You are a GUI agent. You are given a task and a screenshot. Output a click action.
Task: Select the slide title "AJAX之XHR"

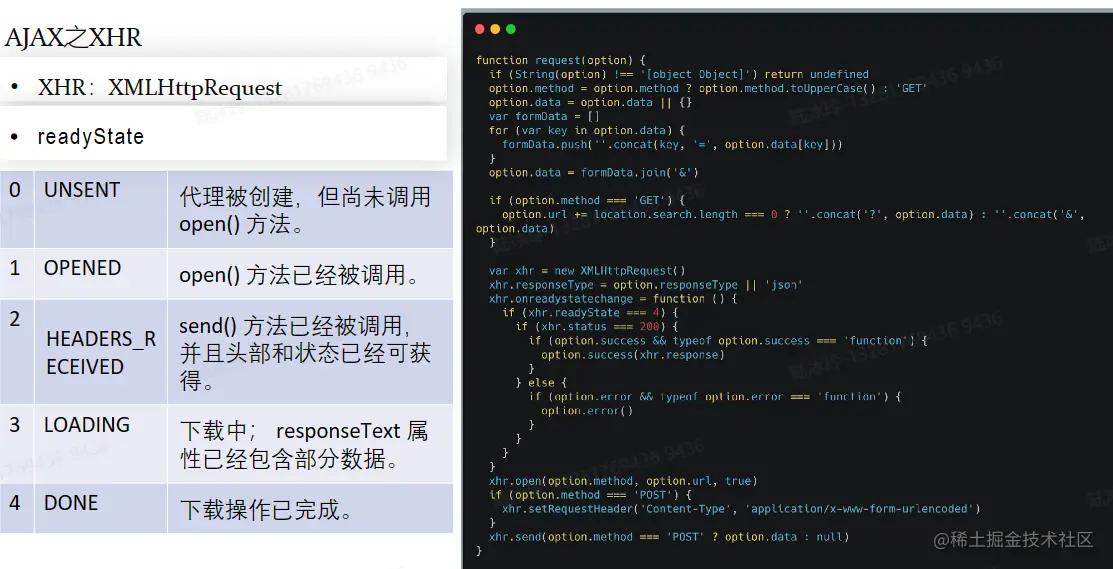[73, 38]
